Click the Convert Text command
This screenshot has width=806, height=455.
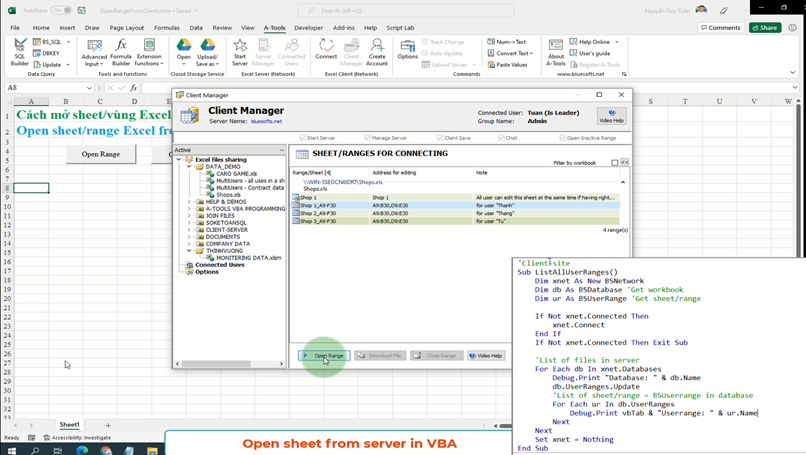[x=509, y=53]
